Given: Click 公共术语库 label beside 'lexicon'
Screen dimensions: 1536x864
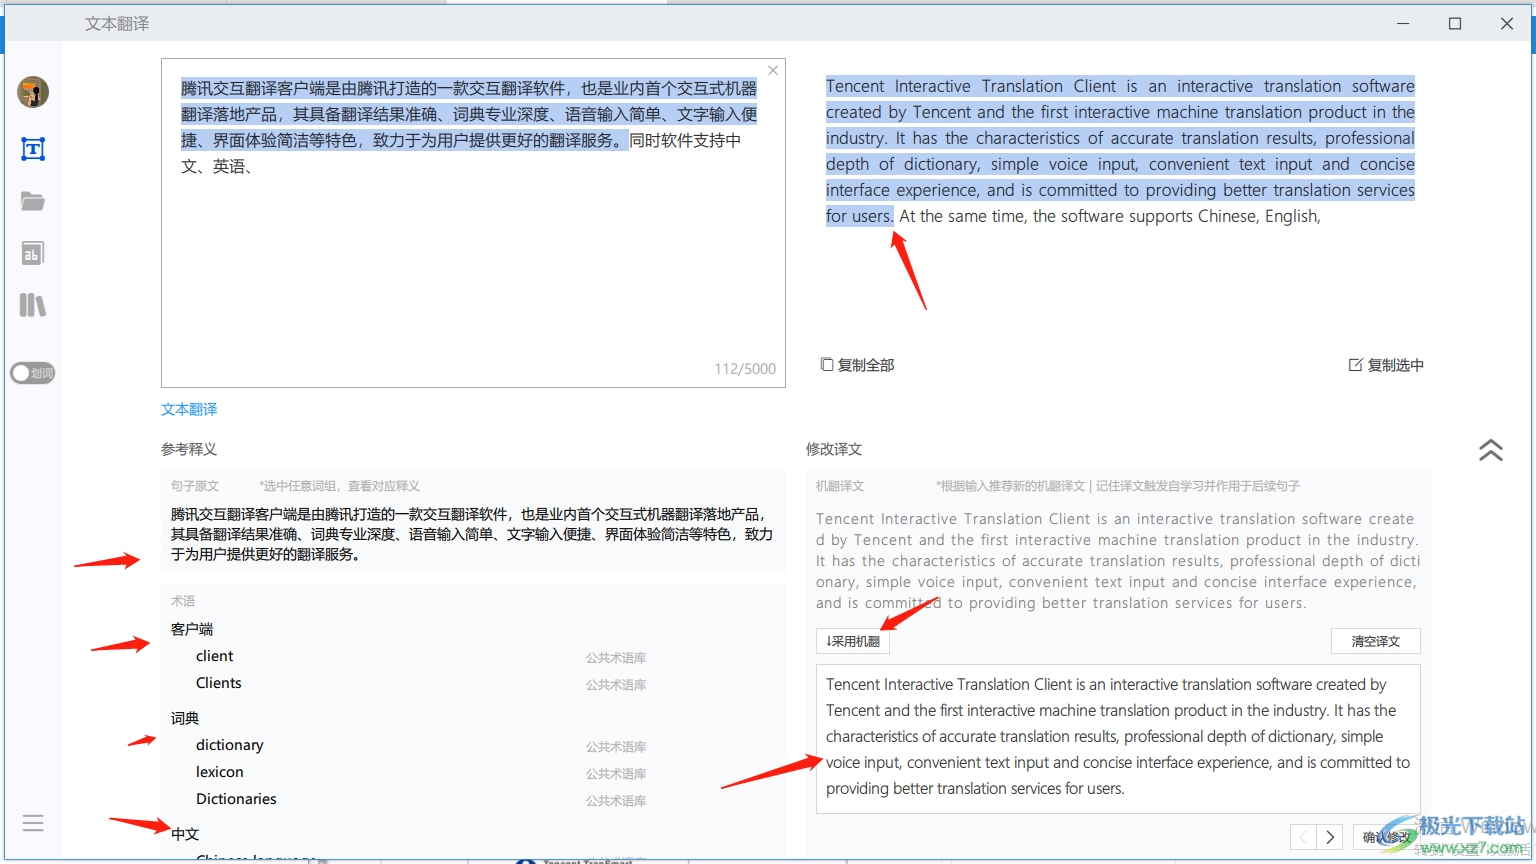Looking at the screenshot, I should 616,774.
